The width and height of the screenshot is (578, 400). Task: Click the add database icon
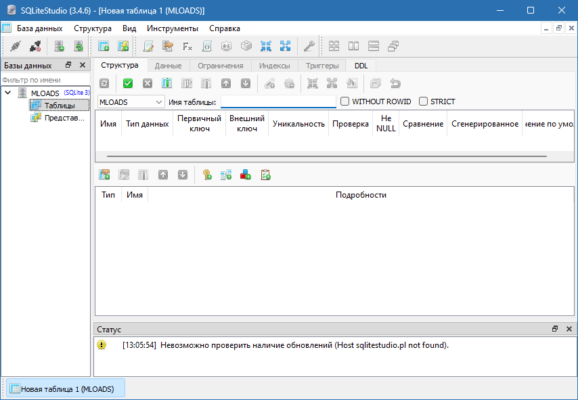[x=59, y=46]
